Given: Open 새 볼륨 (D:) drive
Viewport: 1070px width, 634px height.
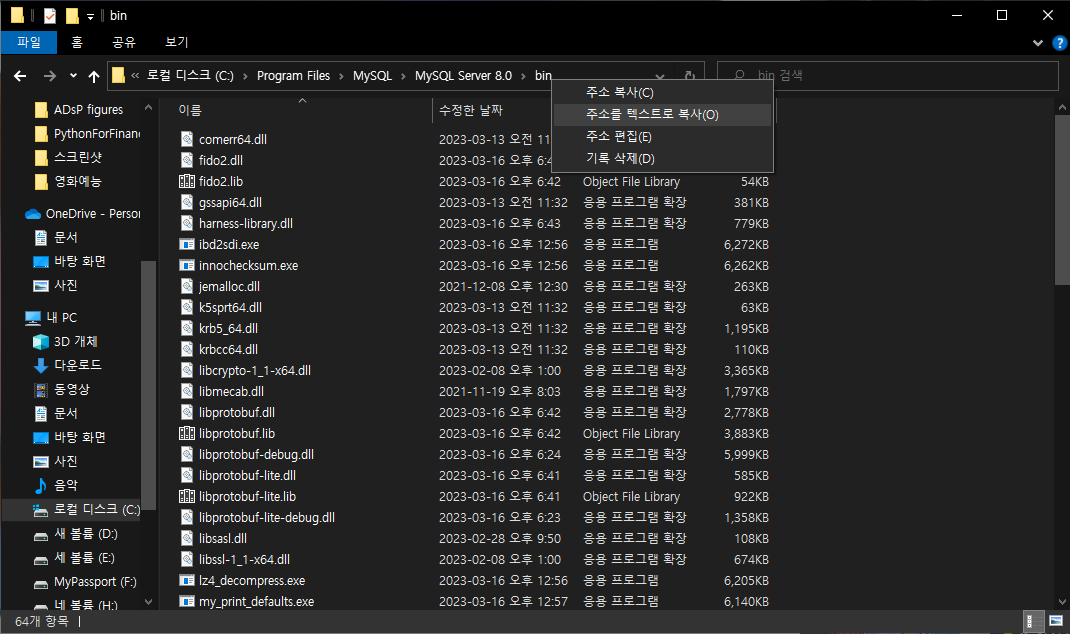Looking at the screenshot, I should 85,534.
